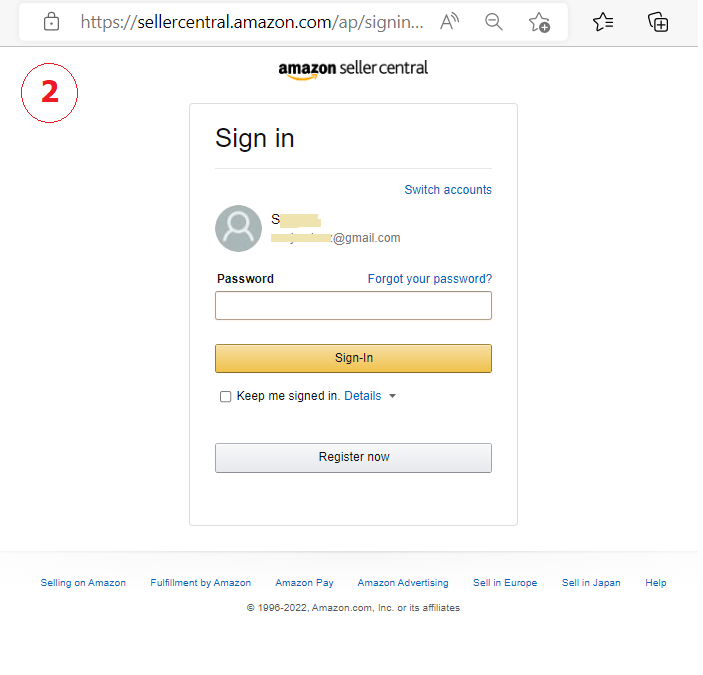Click the Password input field
The width and height of the screenshot is (703, 675).
pos(353,305)
